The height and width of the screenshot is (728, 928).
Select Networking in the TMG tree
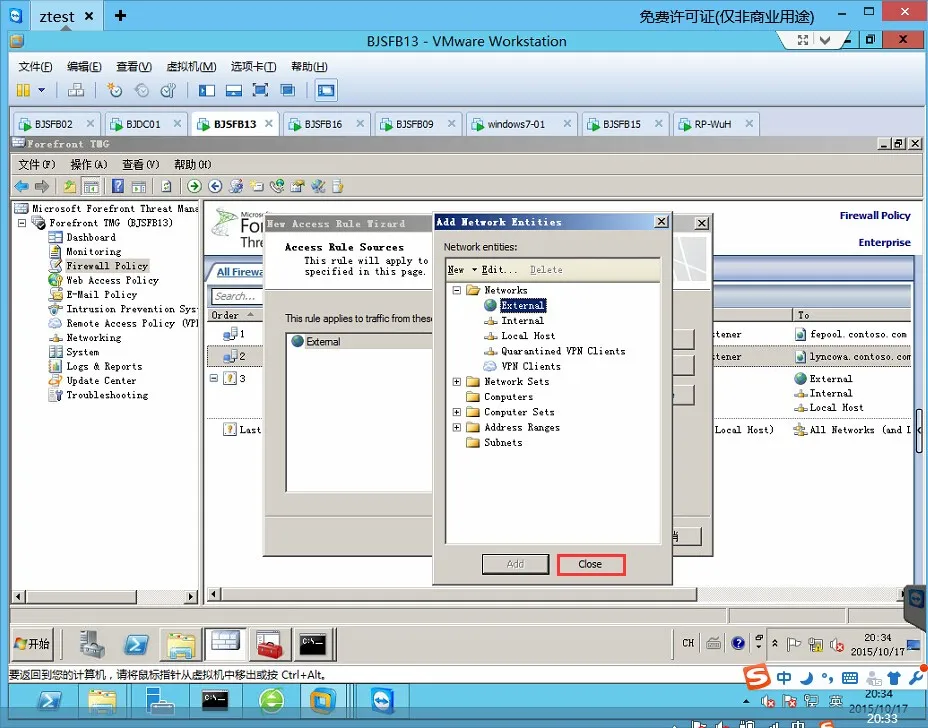pos(94,338)
